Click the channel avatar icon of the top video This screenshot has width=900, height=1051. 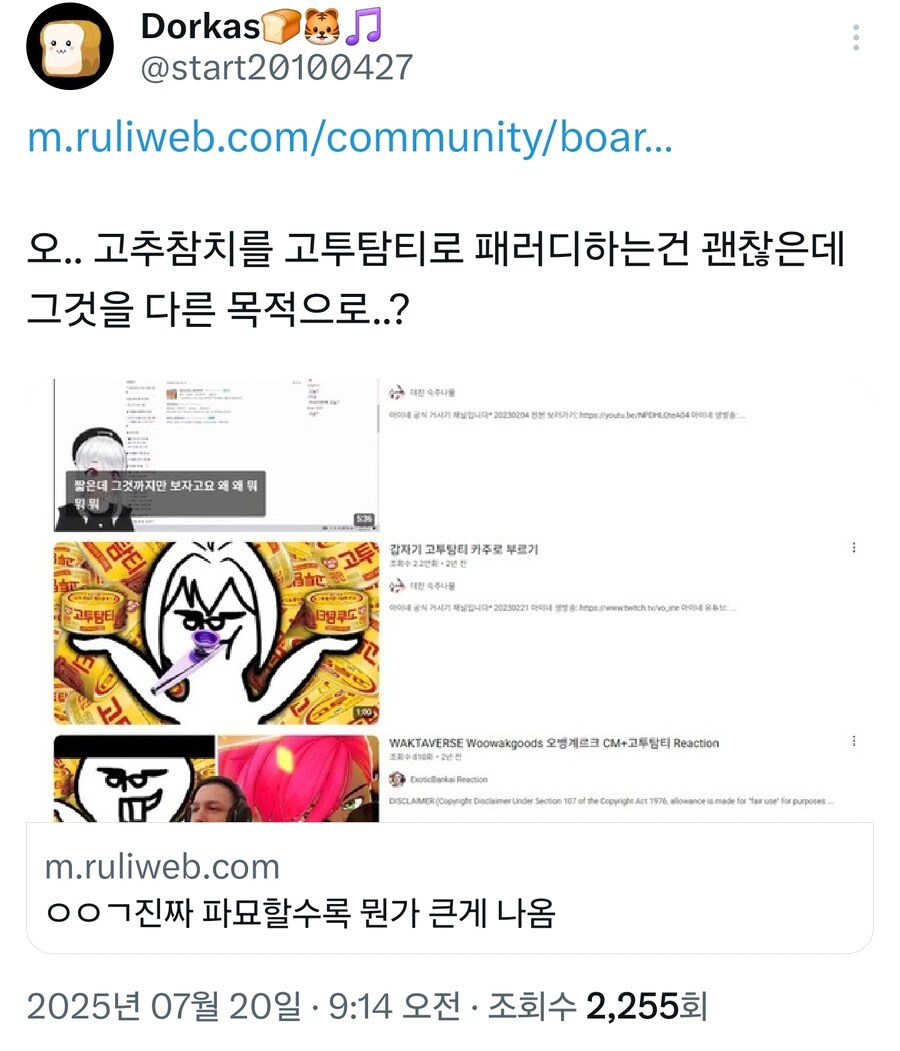397,392
